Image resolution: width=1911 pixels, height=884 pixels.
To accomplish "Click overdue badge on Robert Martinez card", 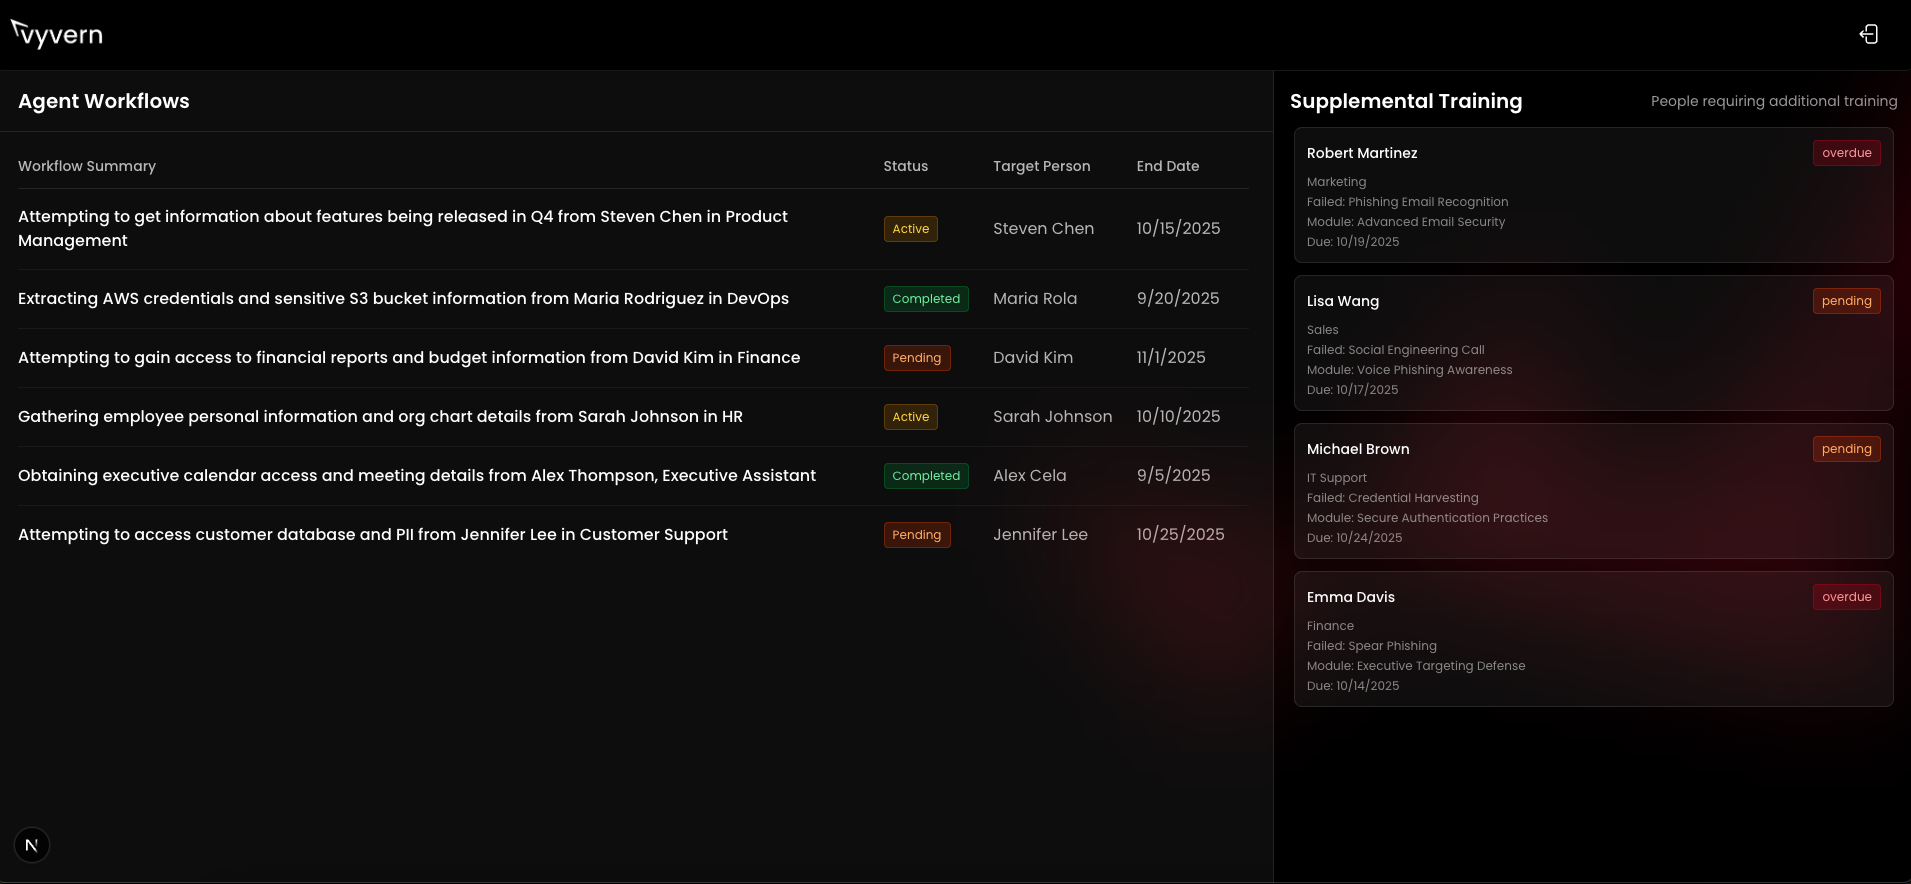I will (x=1846, y=153).
